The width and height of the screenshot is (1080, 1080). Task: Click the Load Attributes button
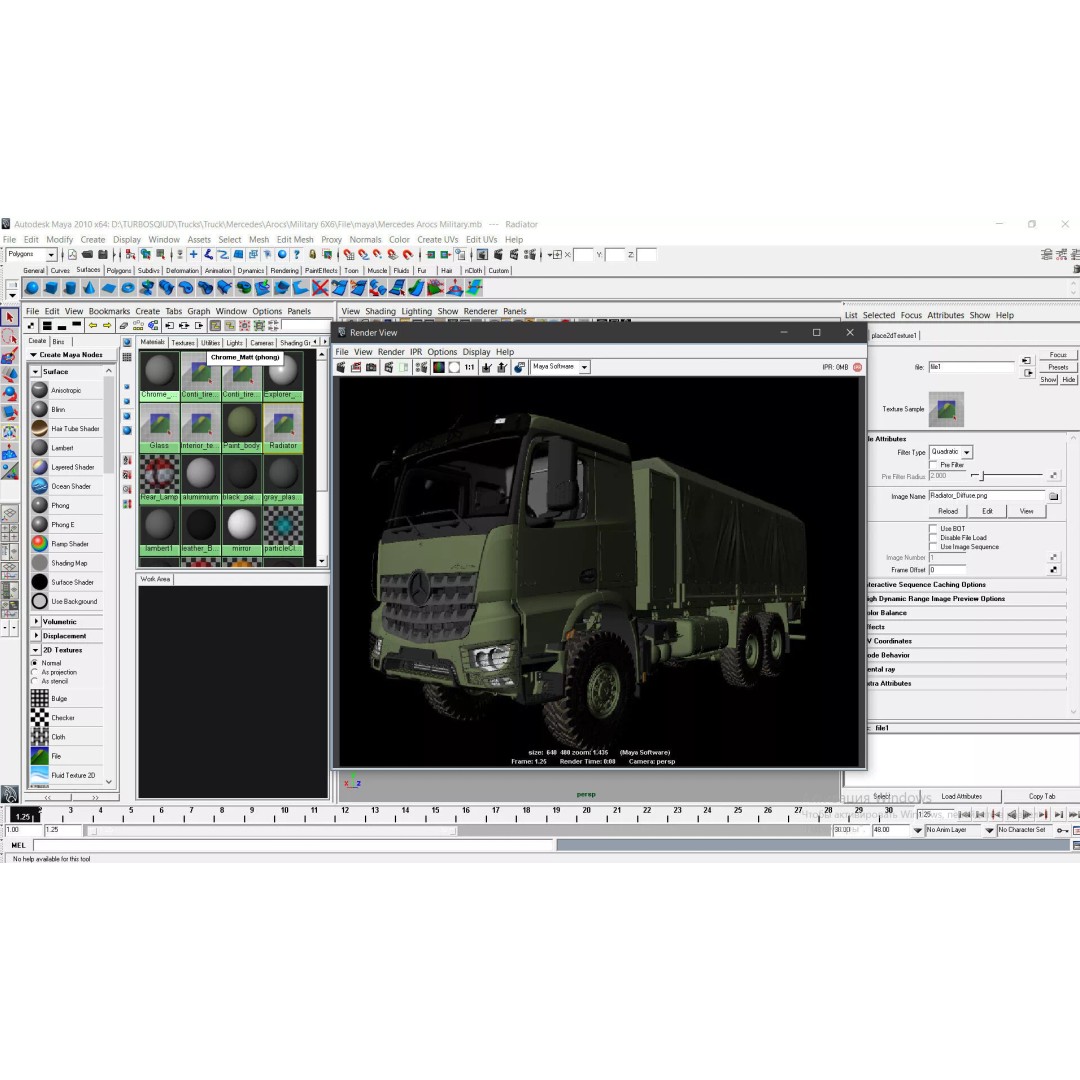[962, 796]
